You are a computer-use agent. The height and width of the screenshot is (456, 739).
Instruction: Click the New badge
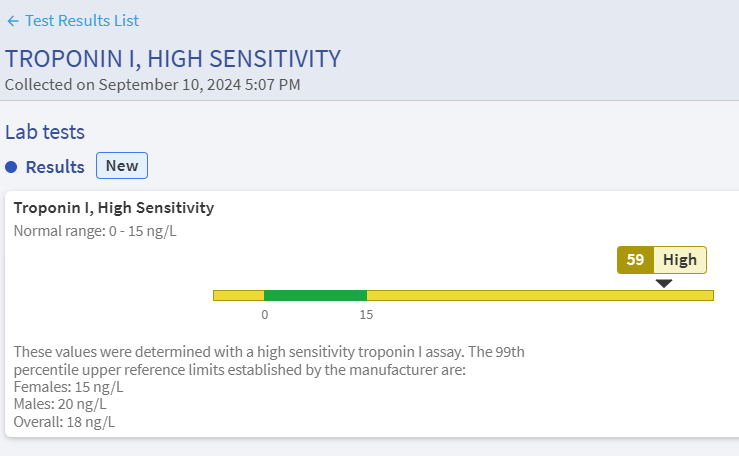point(122,166)
